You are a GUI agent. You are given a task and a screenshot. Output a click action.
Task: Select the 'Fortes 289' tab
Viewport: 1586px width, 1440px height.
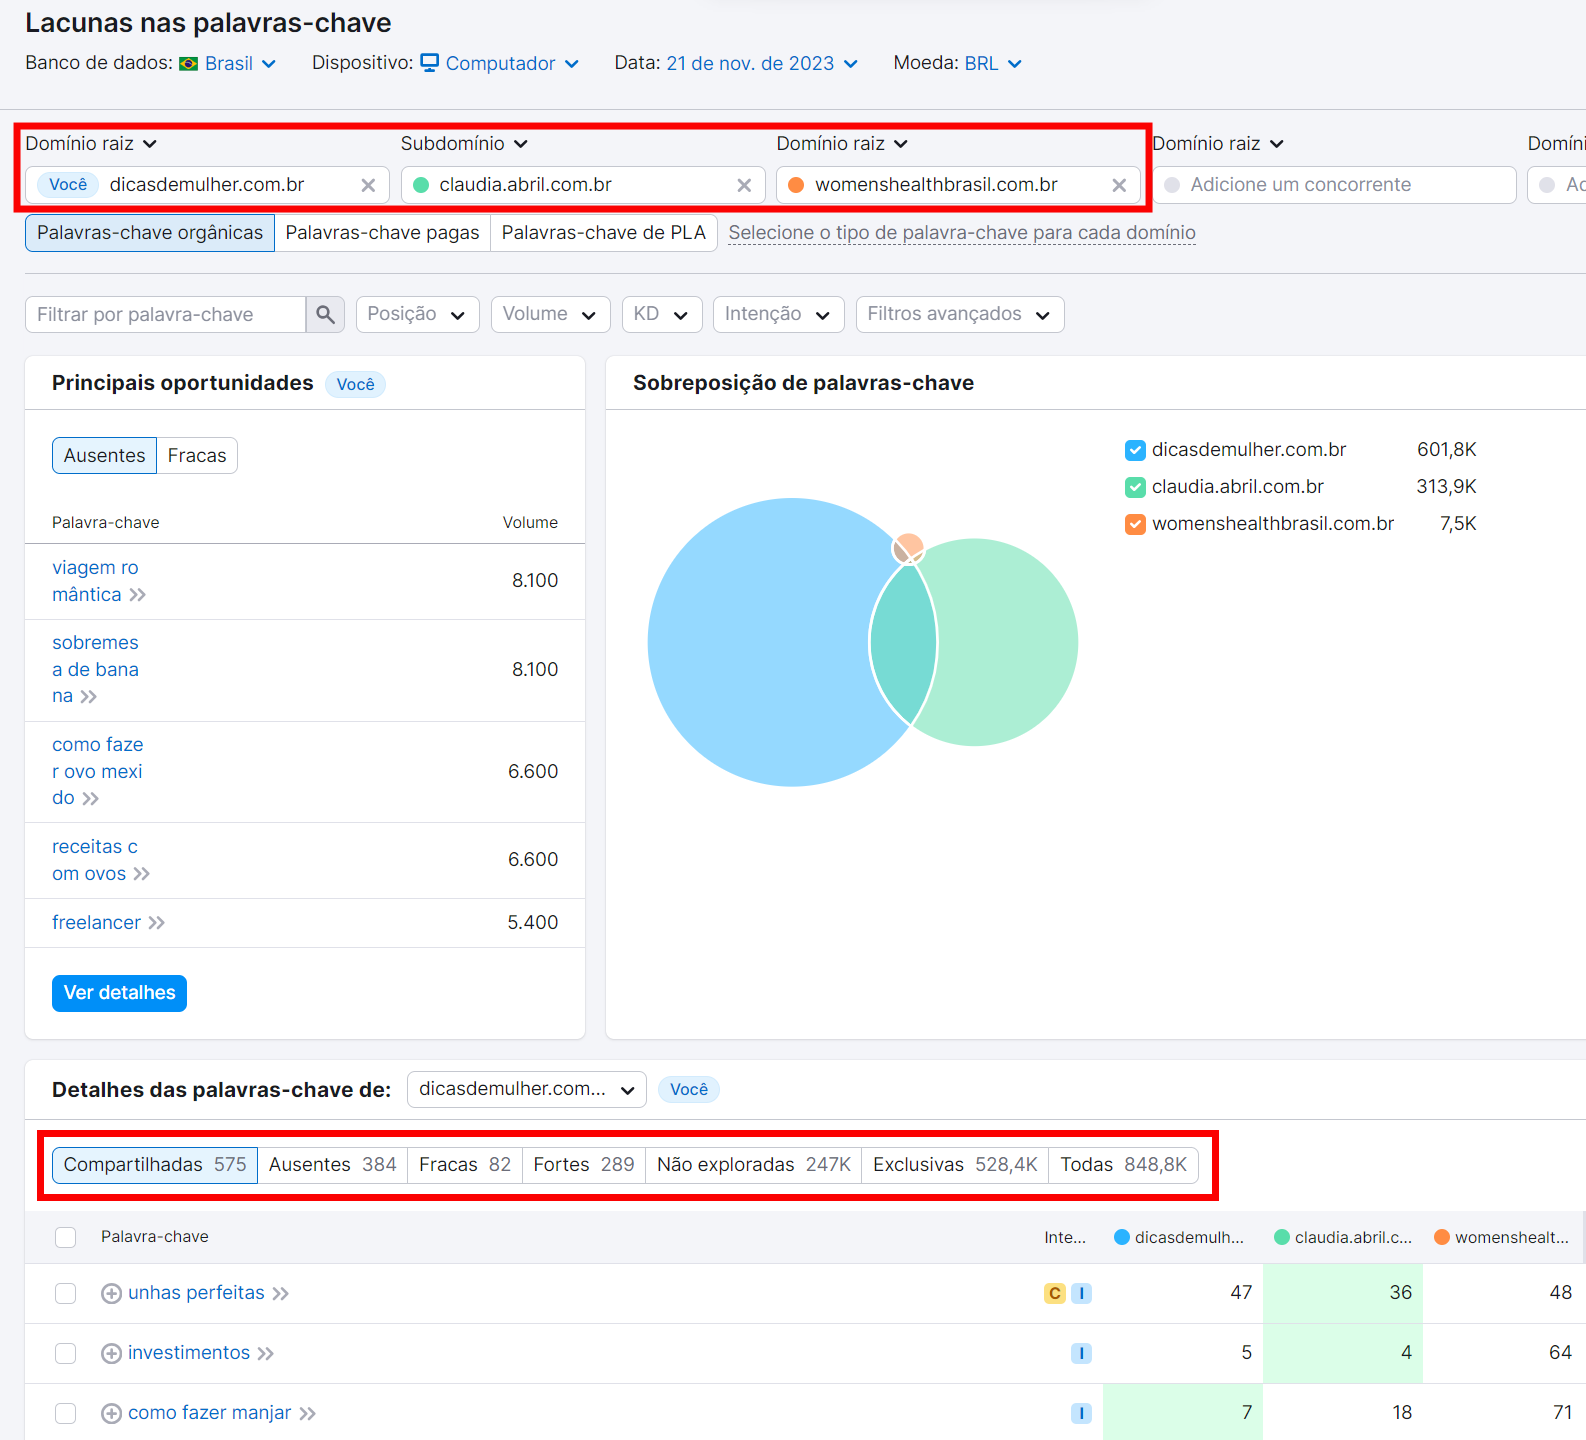click(584, 1165)
